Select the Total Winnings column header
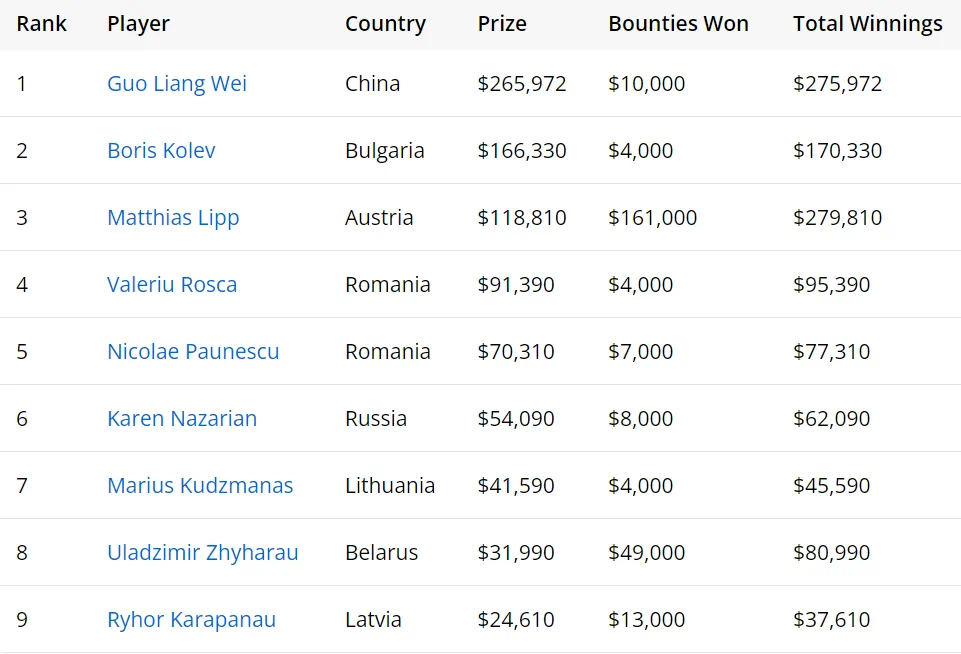The width and height of the screenshot is (961, 654). tap(867, 24)
